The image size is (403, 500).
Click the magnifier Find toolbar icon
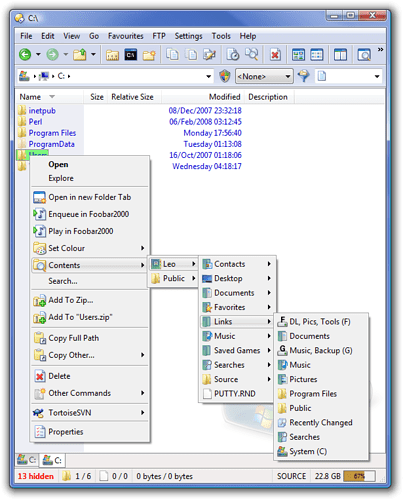252,54
